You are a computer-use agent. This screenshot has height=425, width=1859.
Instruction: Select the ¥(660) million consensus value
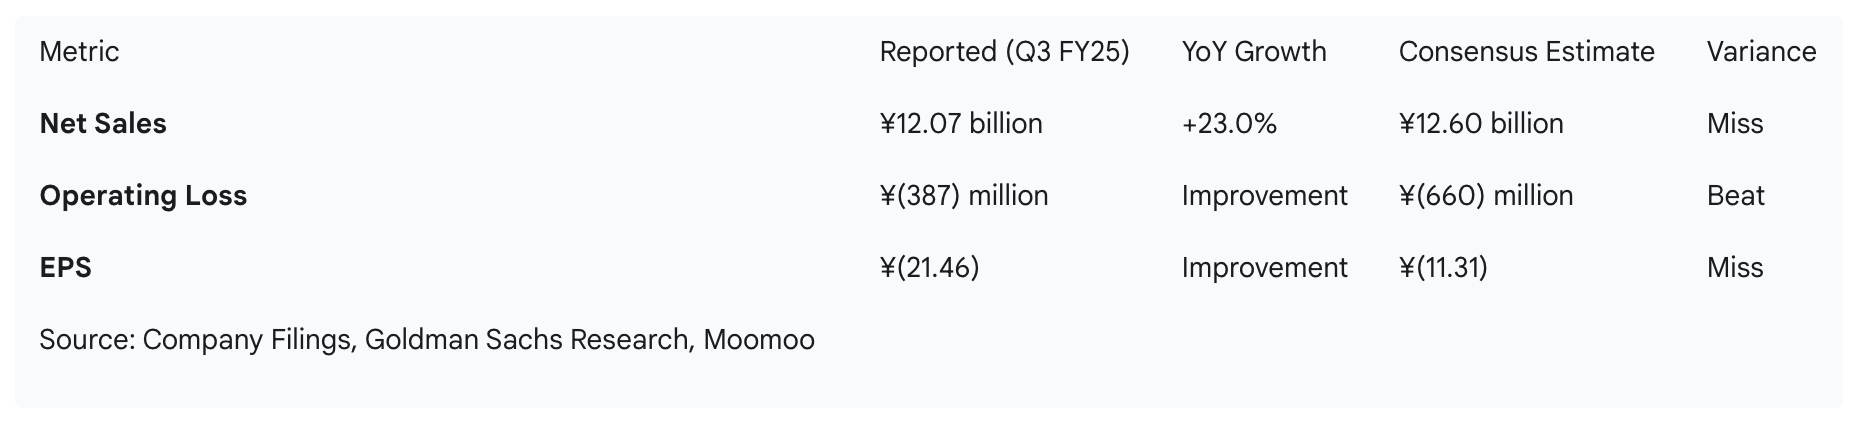pyautogui.click(x=1485, y=196)
